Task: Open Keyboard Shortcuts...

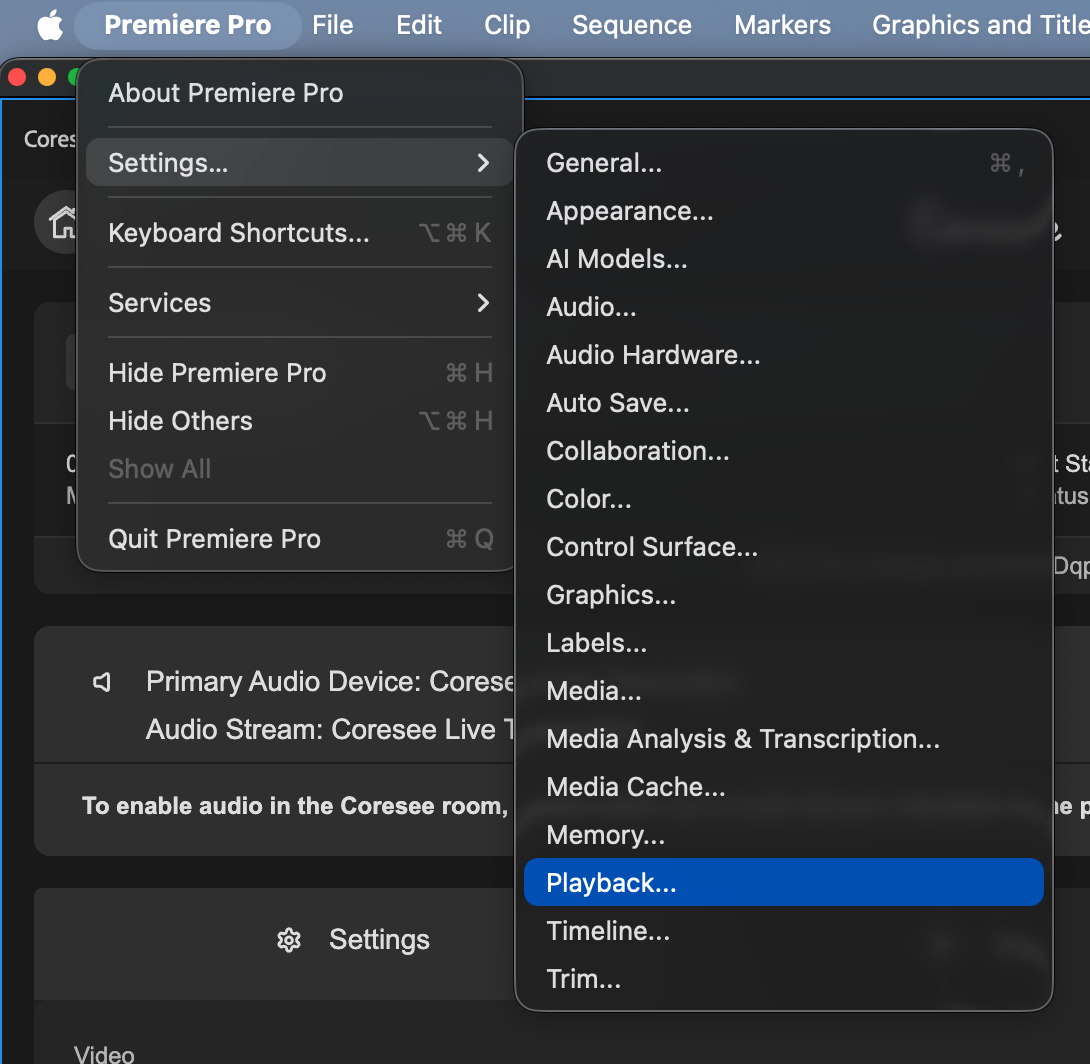Action: click(300, 233)
